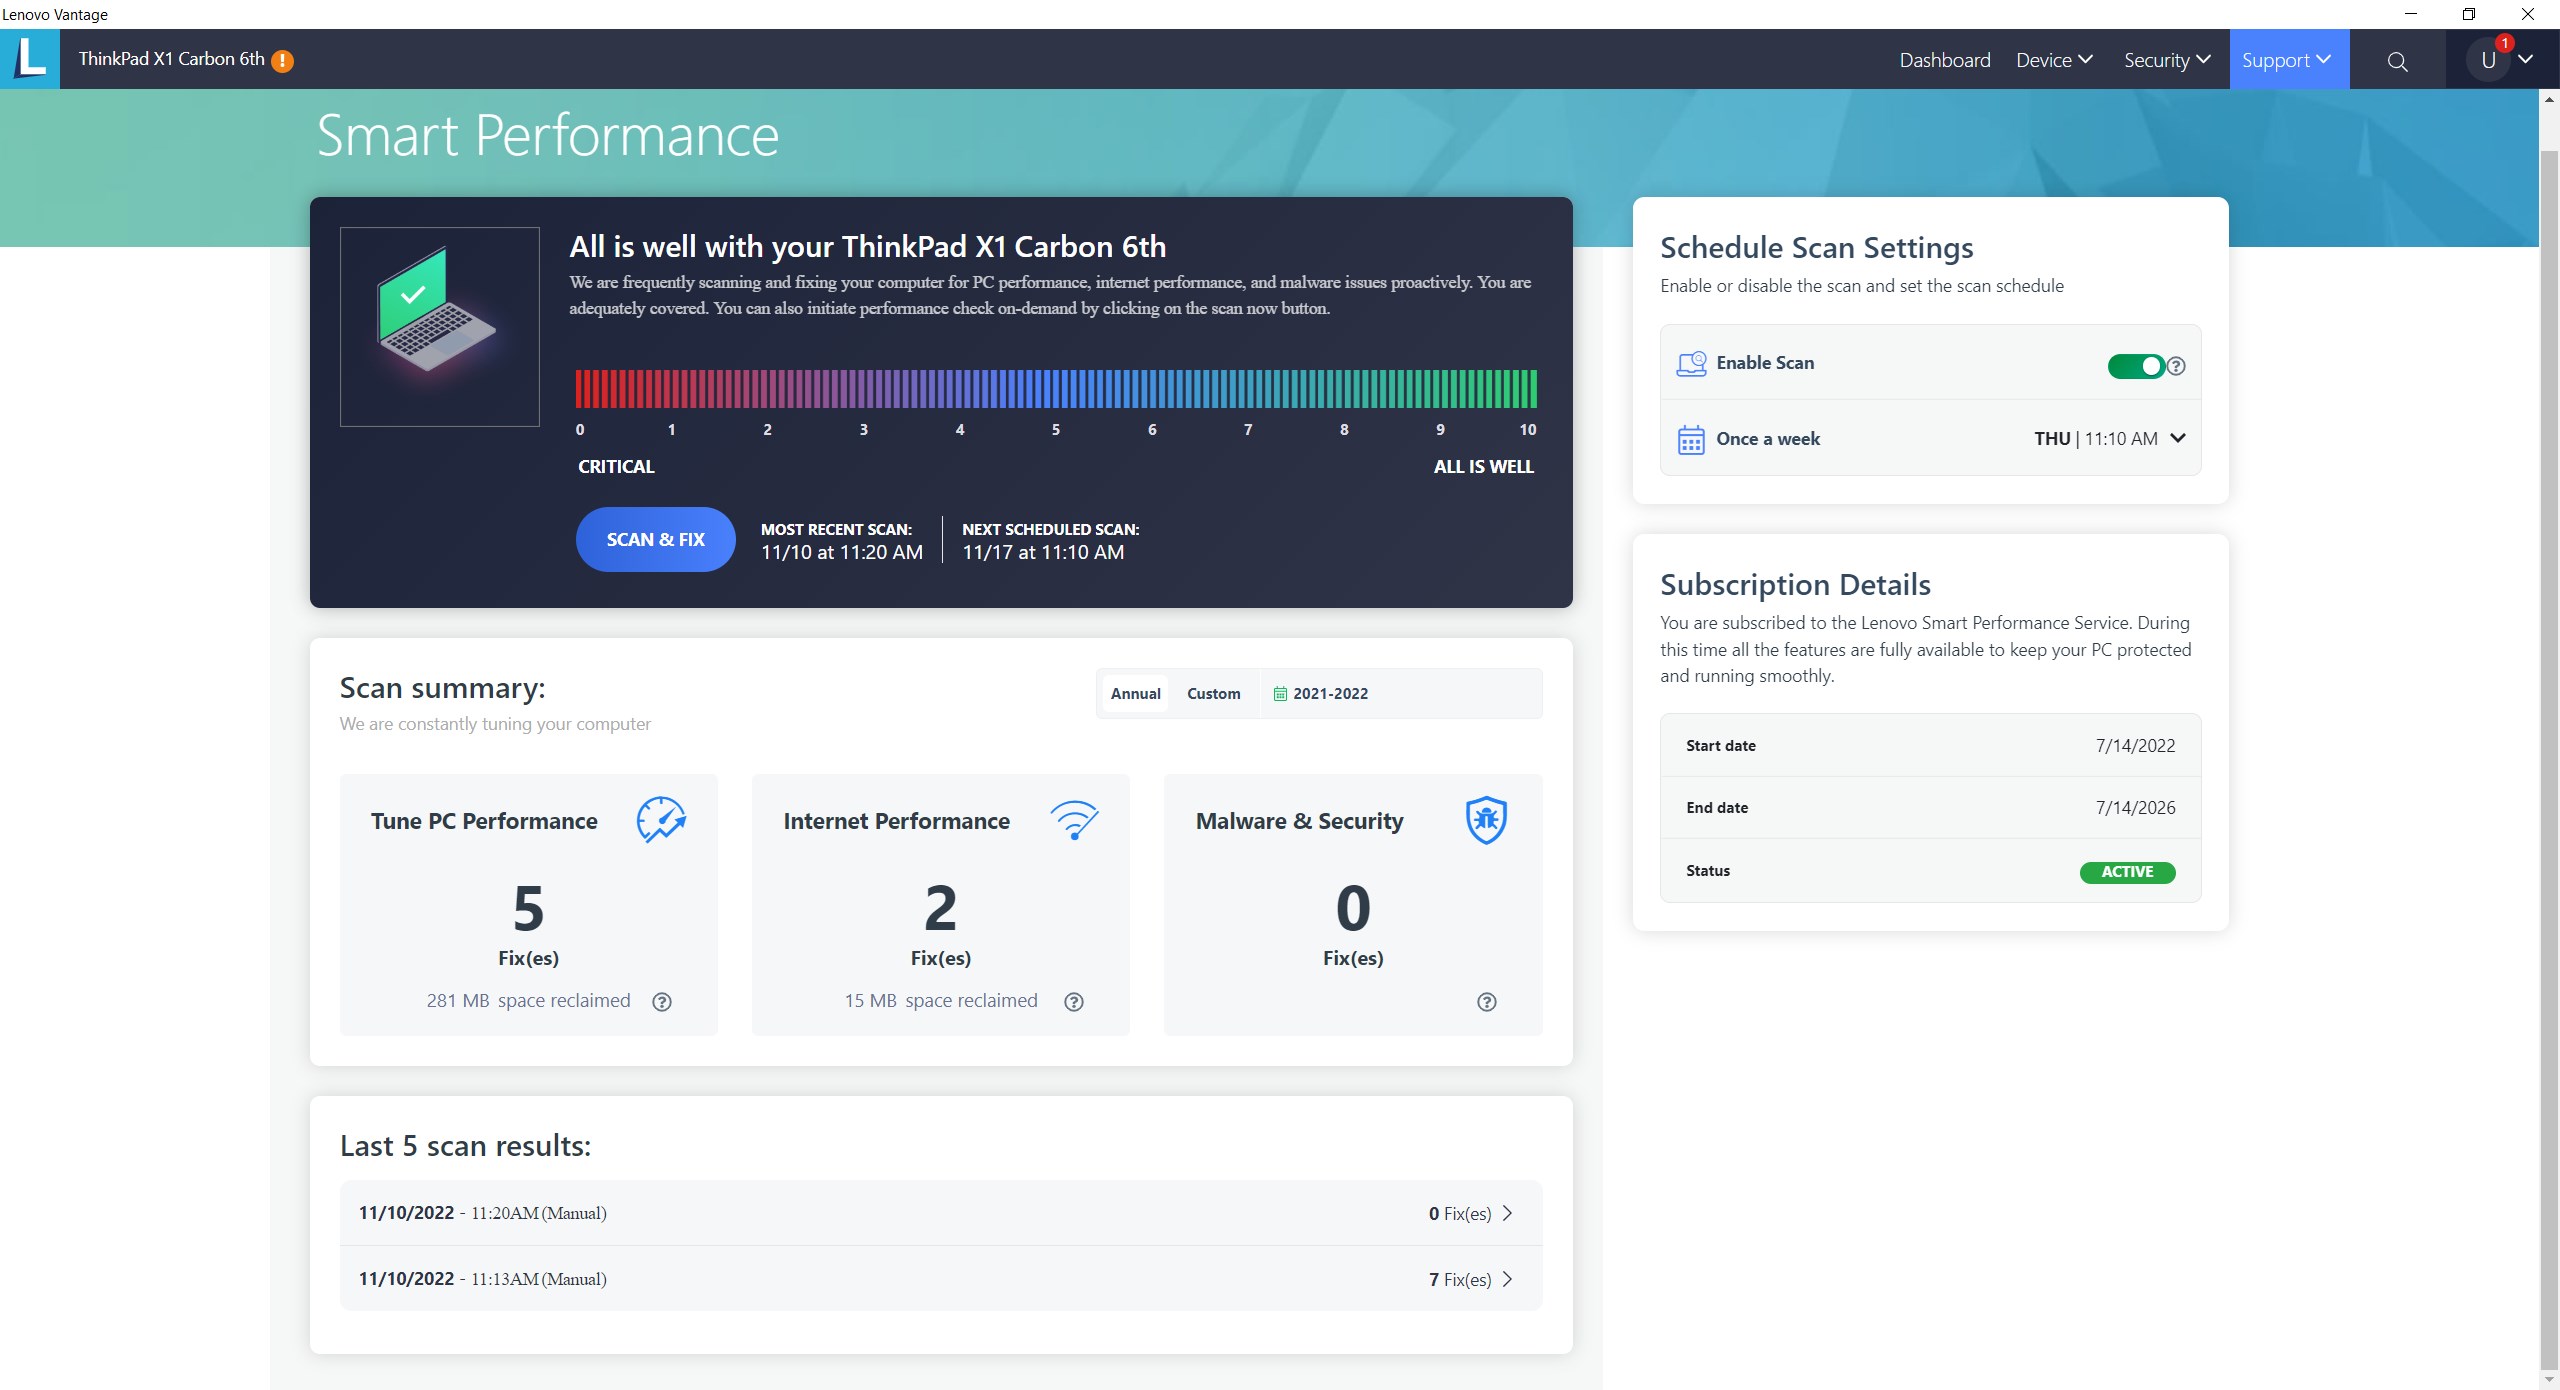Start a scan with SCAN & FIX button
This screenshot has width=2560, height=1390.
(x=655, y=540)
